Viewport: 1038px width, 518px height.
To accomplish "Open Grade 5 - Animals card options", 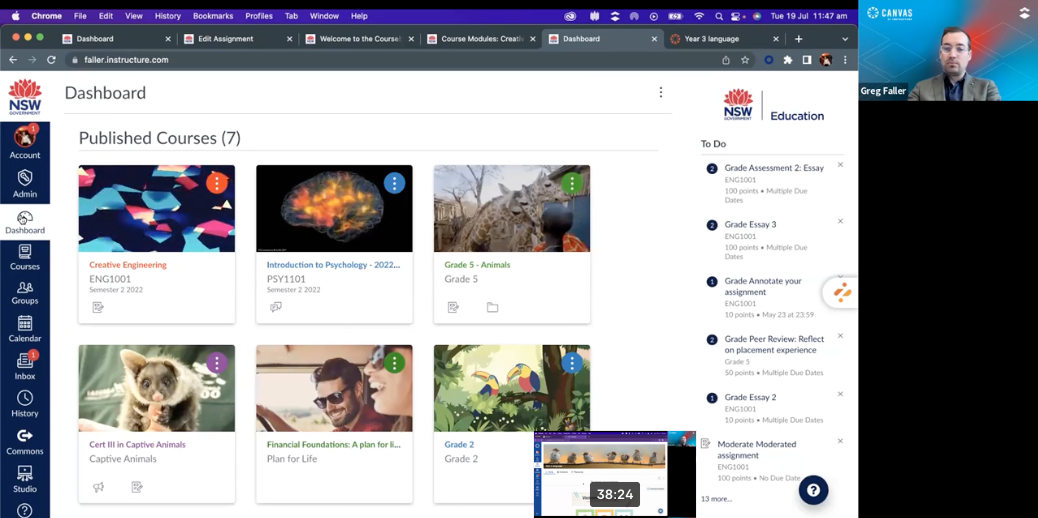I will pyautogui.click(x=571, y=182).
